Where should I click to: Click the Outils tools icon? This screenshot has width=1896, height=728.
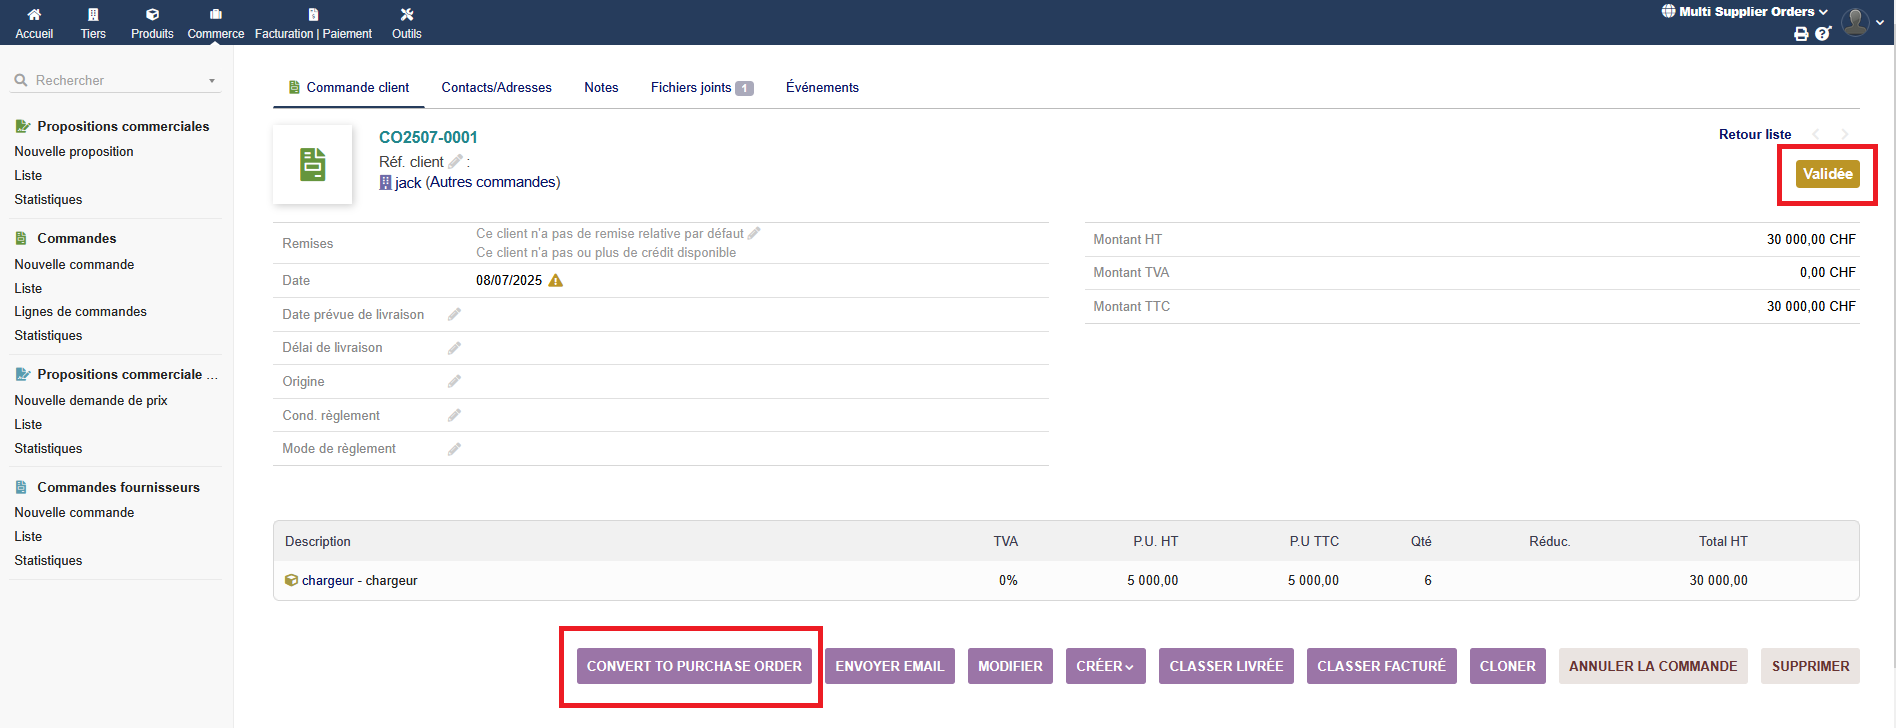tap(406, 15)
